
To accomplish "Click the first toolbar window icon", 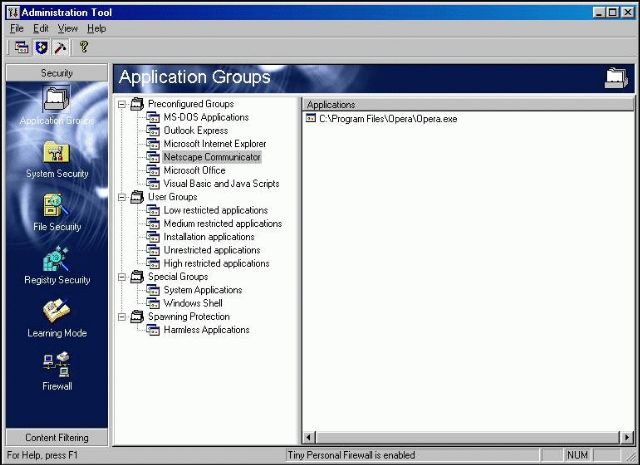I will 22,47.
